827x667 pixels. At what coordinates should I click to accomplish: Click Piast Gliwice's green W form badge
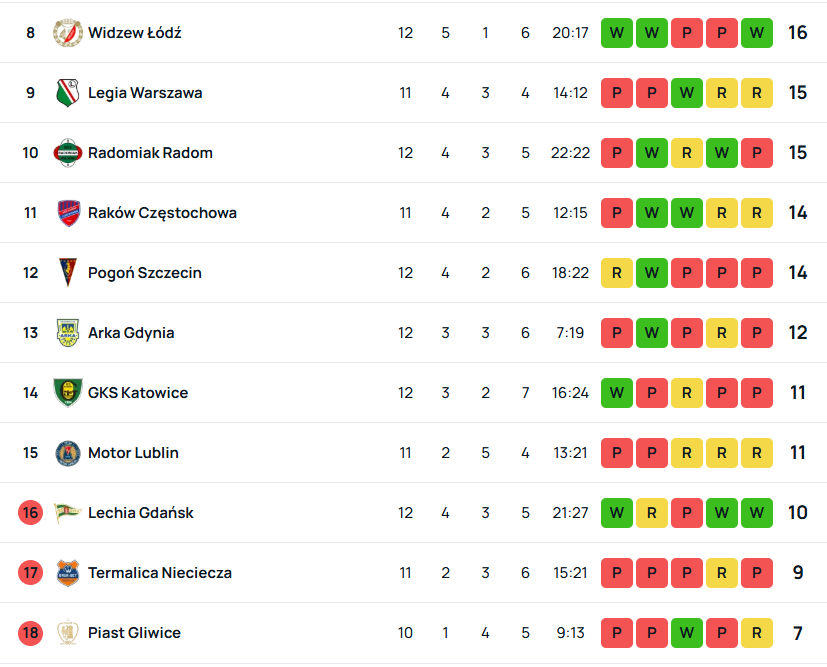point(686,633)
